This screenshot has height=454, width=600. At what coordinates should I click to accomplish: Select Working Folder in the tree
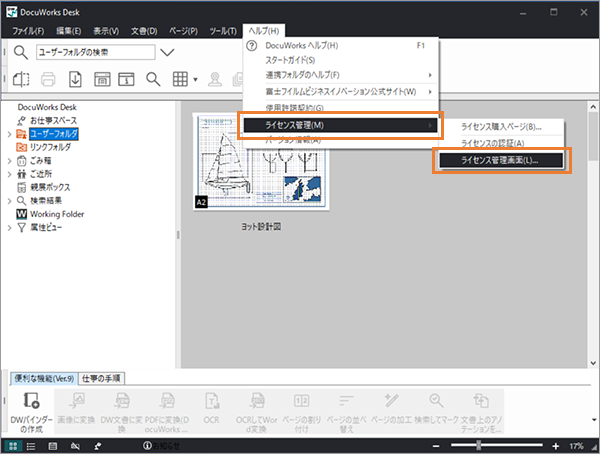tap(57, 214)
